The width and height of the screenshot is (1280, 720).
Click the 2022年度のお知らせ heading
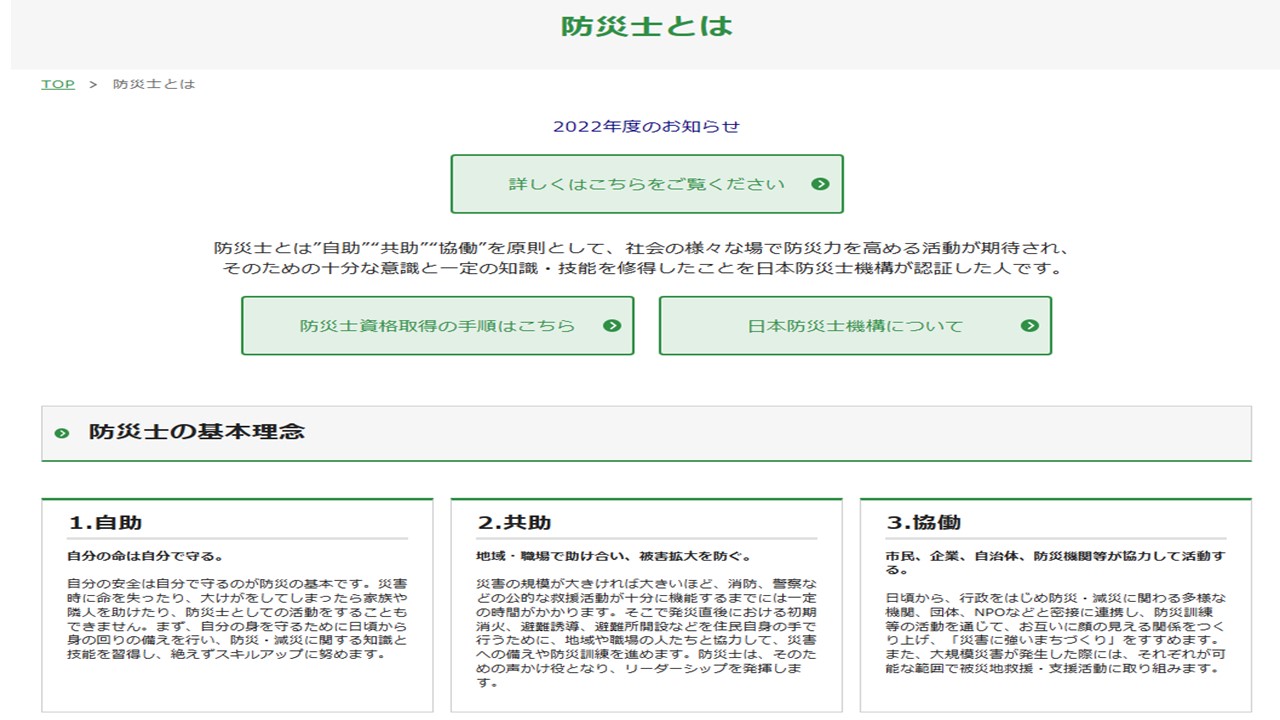(646, 127)
